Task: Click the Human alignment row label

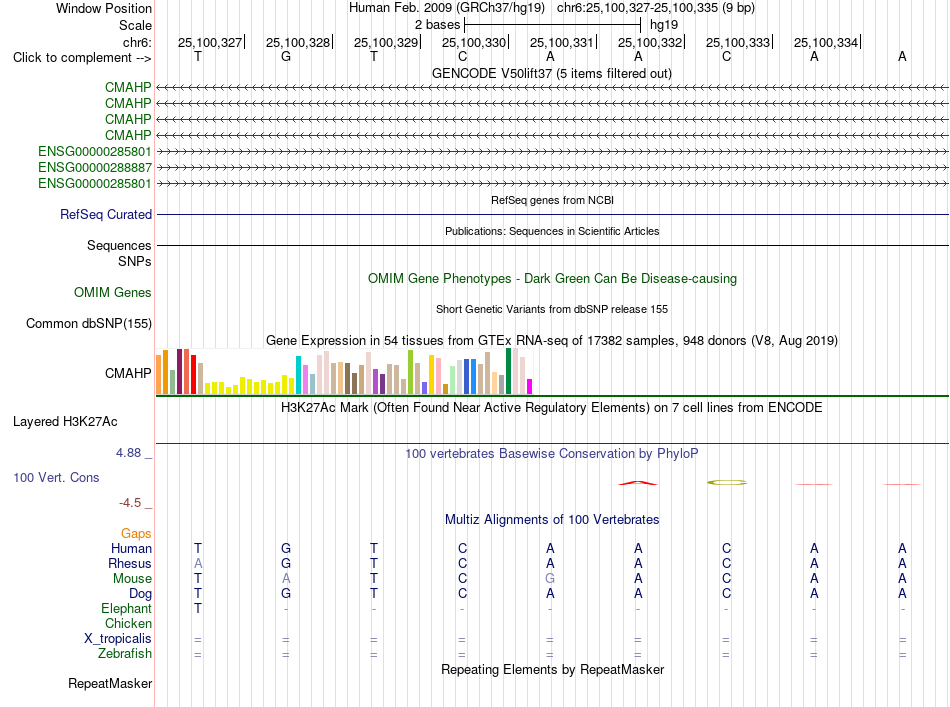Action: tap(131, 548)
